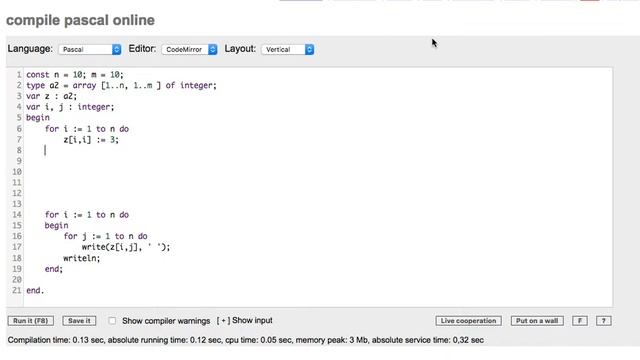Click the 'end;' statement on line 19
Viewport: 640px width, 360px height.
click(x=54, y=269)
